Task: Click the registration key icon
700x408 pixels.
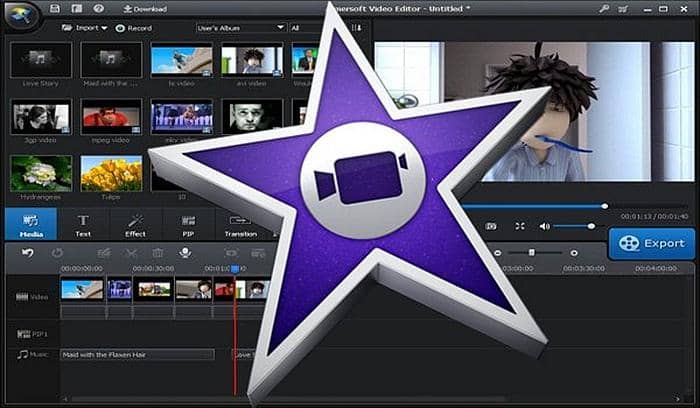Action: tap(604, 8)
